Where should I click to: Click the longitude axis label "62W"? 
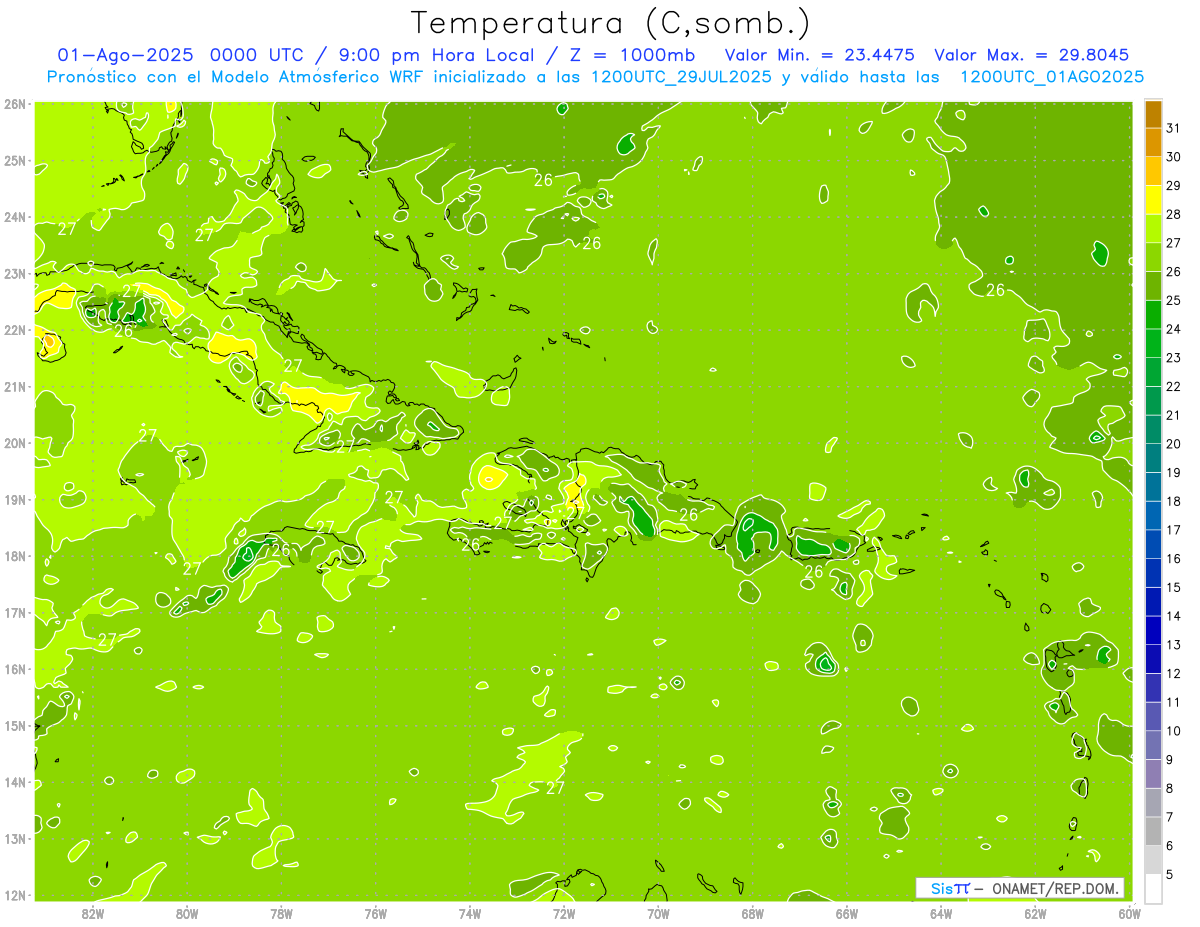[x=1035, y=914]
